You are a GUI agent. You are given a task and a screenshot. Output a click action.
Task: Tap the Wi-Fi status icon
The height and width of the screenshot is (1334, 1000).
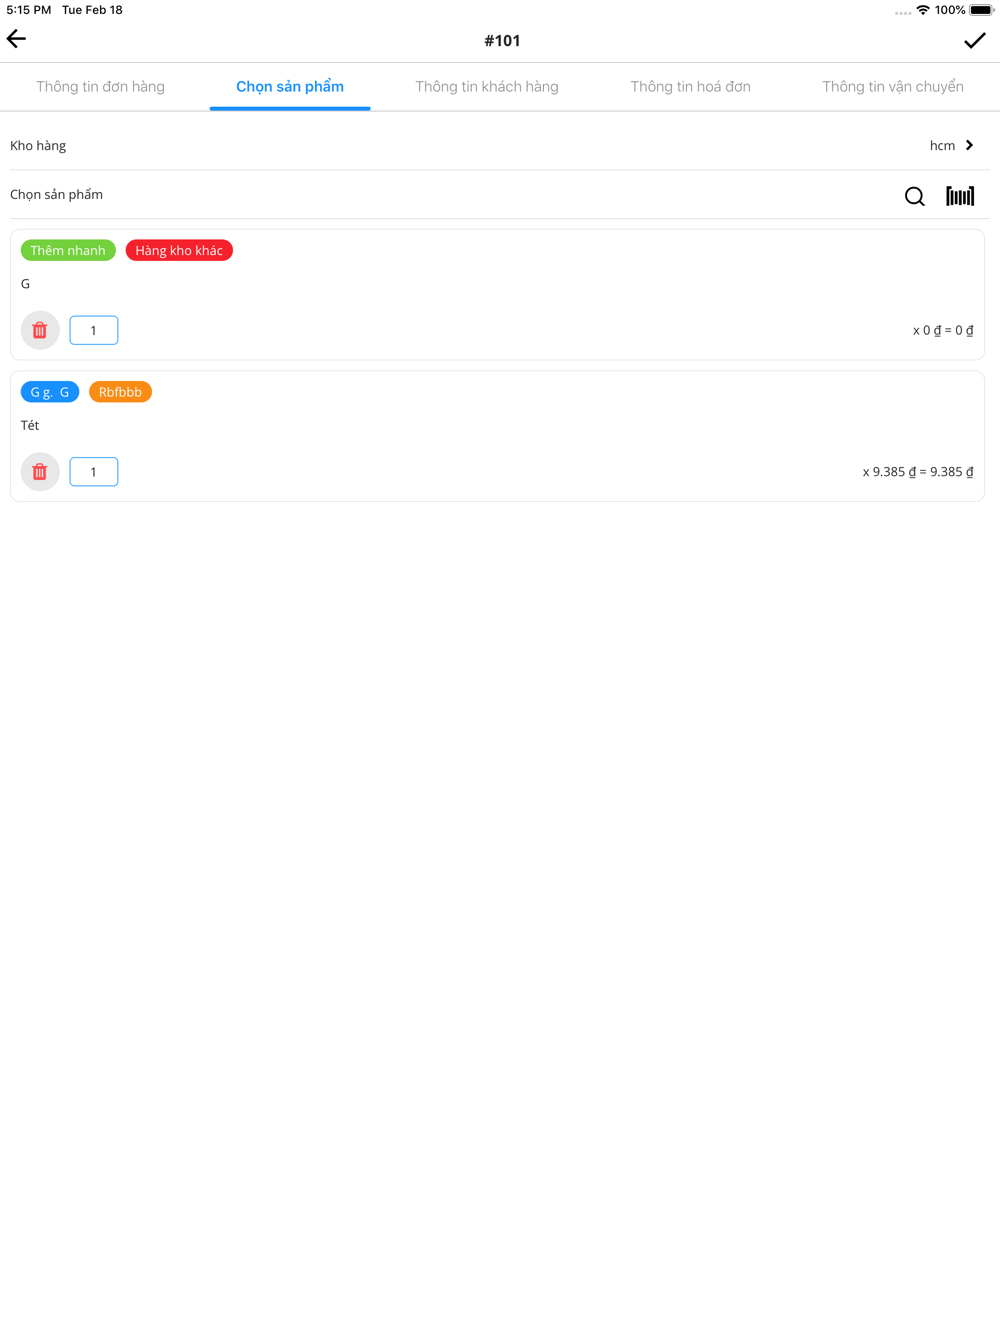click(922, 10)
